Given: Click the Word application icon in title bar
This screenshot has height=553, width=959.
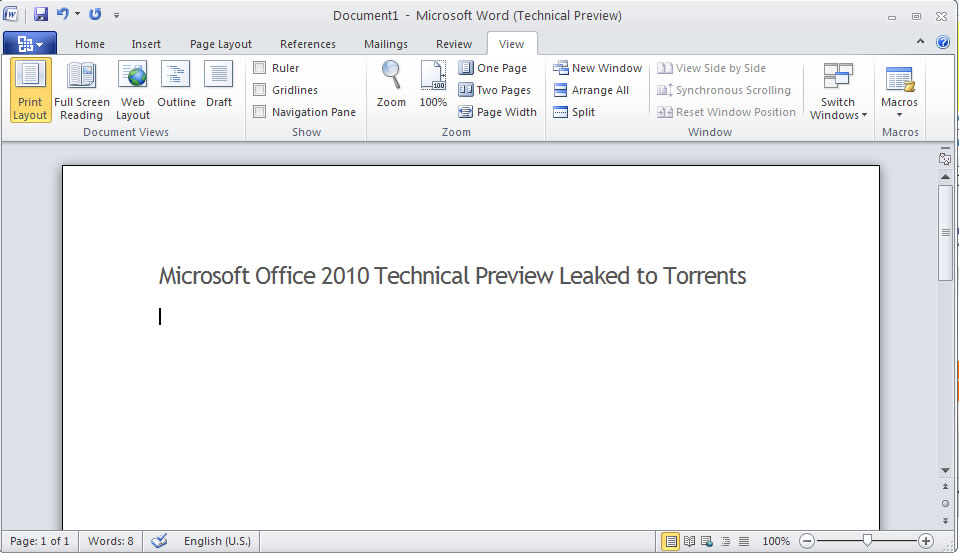Looking at the screenshot, I should tap(10, 14).
